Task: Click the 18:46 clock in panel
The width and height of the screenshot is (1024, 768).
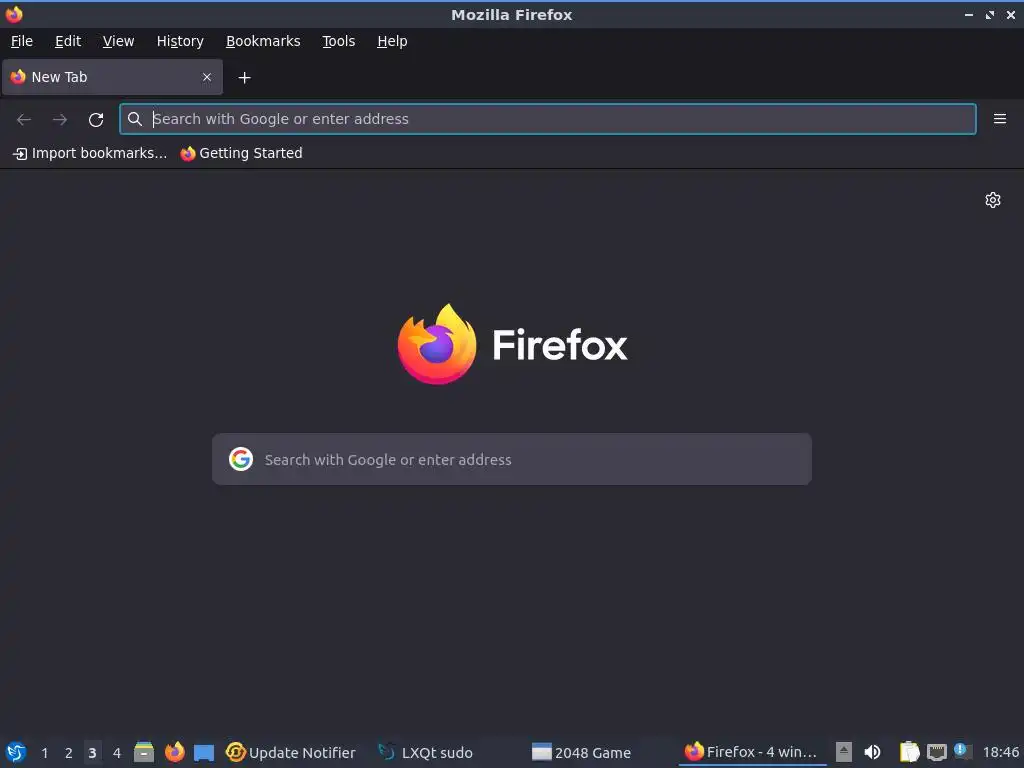Action: click(1000, 752)
